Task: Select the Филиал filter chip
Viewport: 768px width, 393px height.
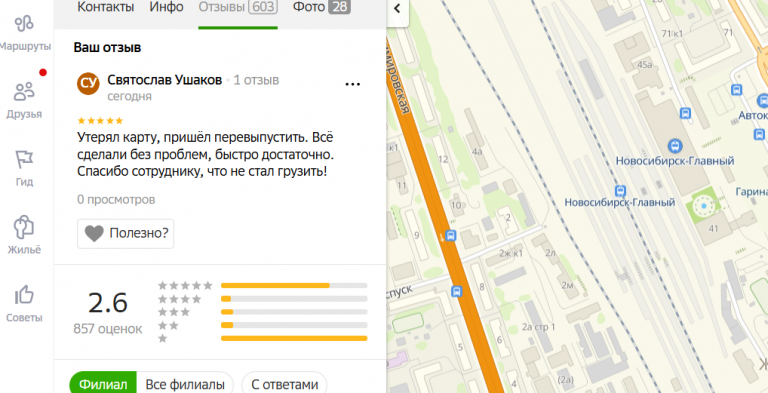Action: click(103, 384)
